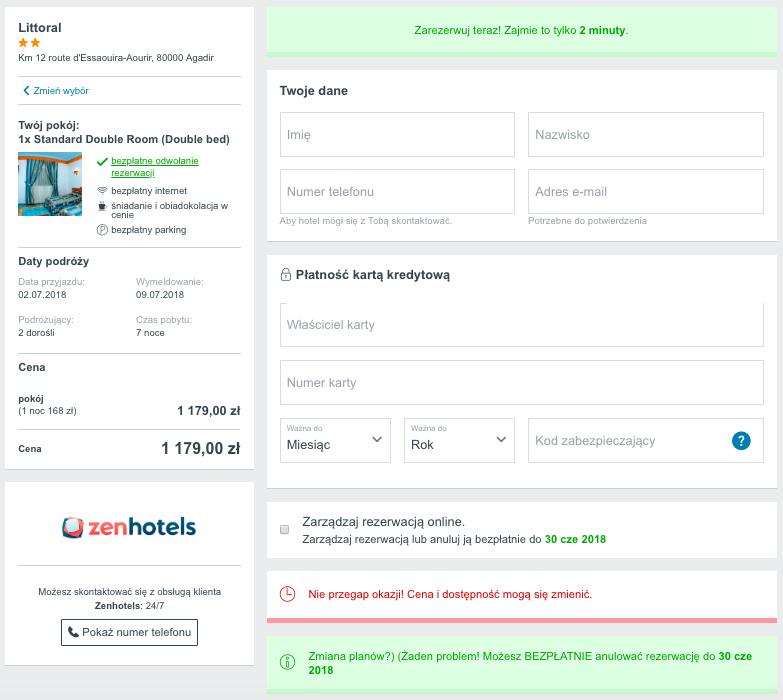Click the phone handset icon in the phone button
This screenshot has width=783, height=700.
click(x=73, y=632)
